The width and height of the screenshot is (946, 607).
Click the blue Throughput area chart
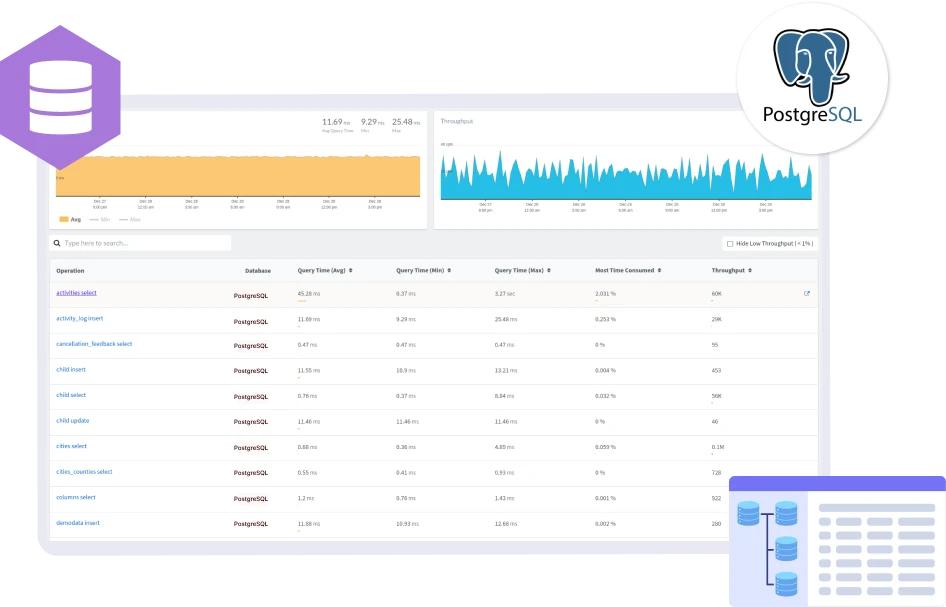(x=626, y=177)
